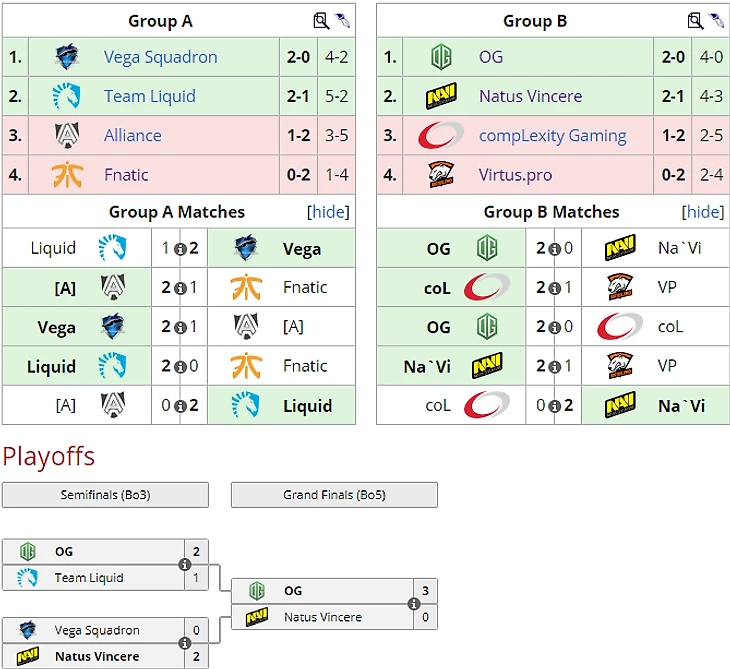Image resolution: width=730 pixels, height=669 pixels.
Task: Click Fnatic logo in Group A standings
Action: [x=67, y=175]
